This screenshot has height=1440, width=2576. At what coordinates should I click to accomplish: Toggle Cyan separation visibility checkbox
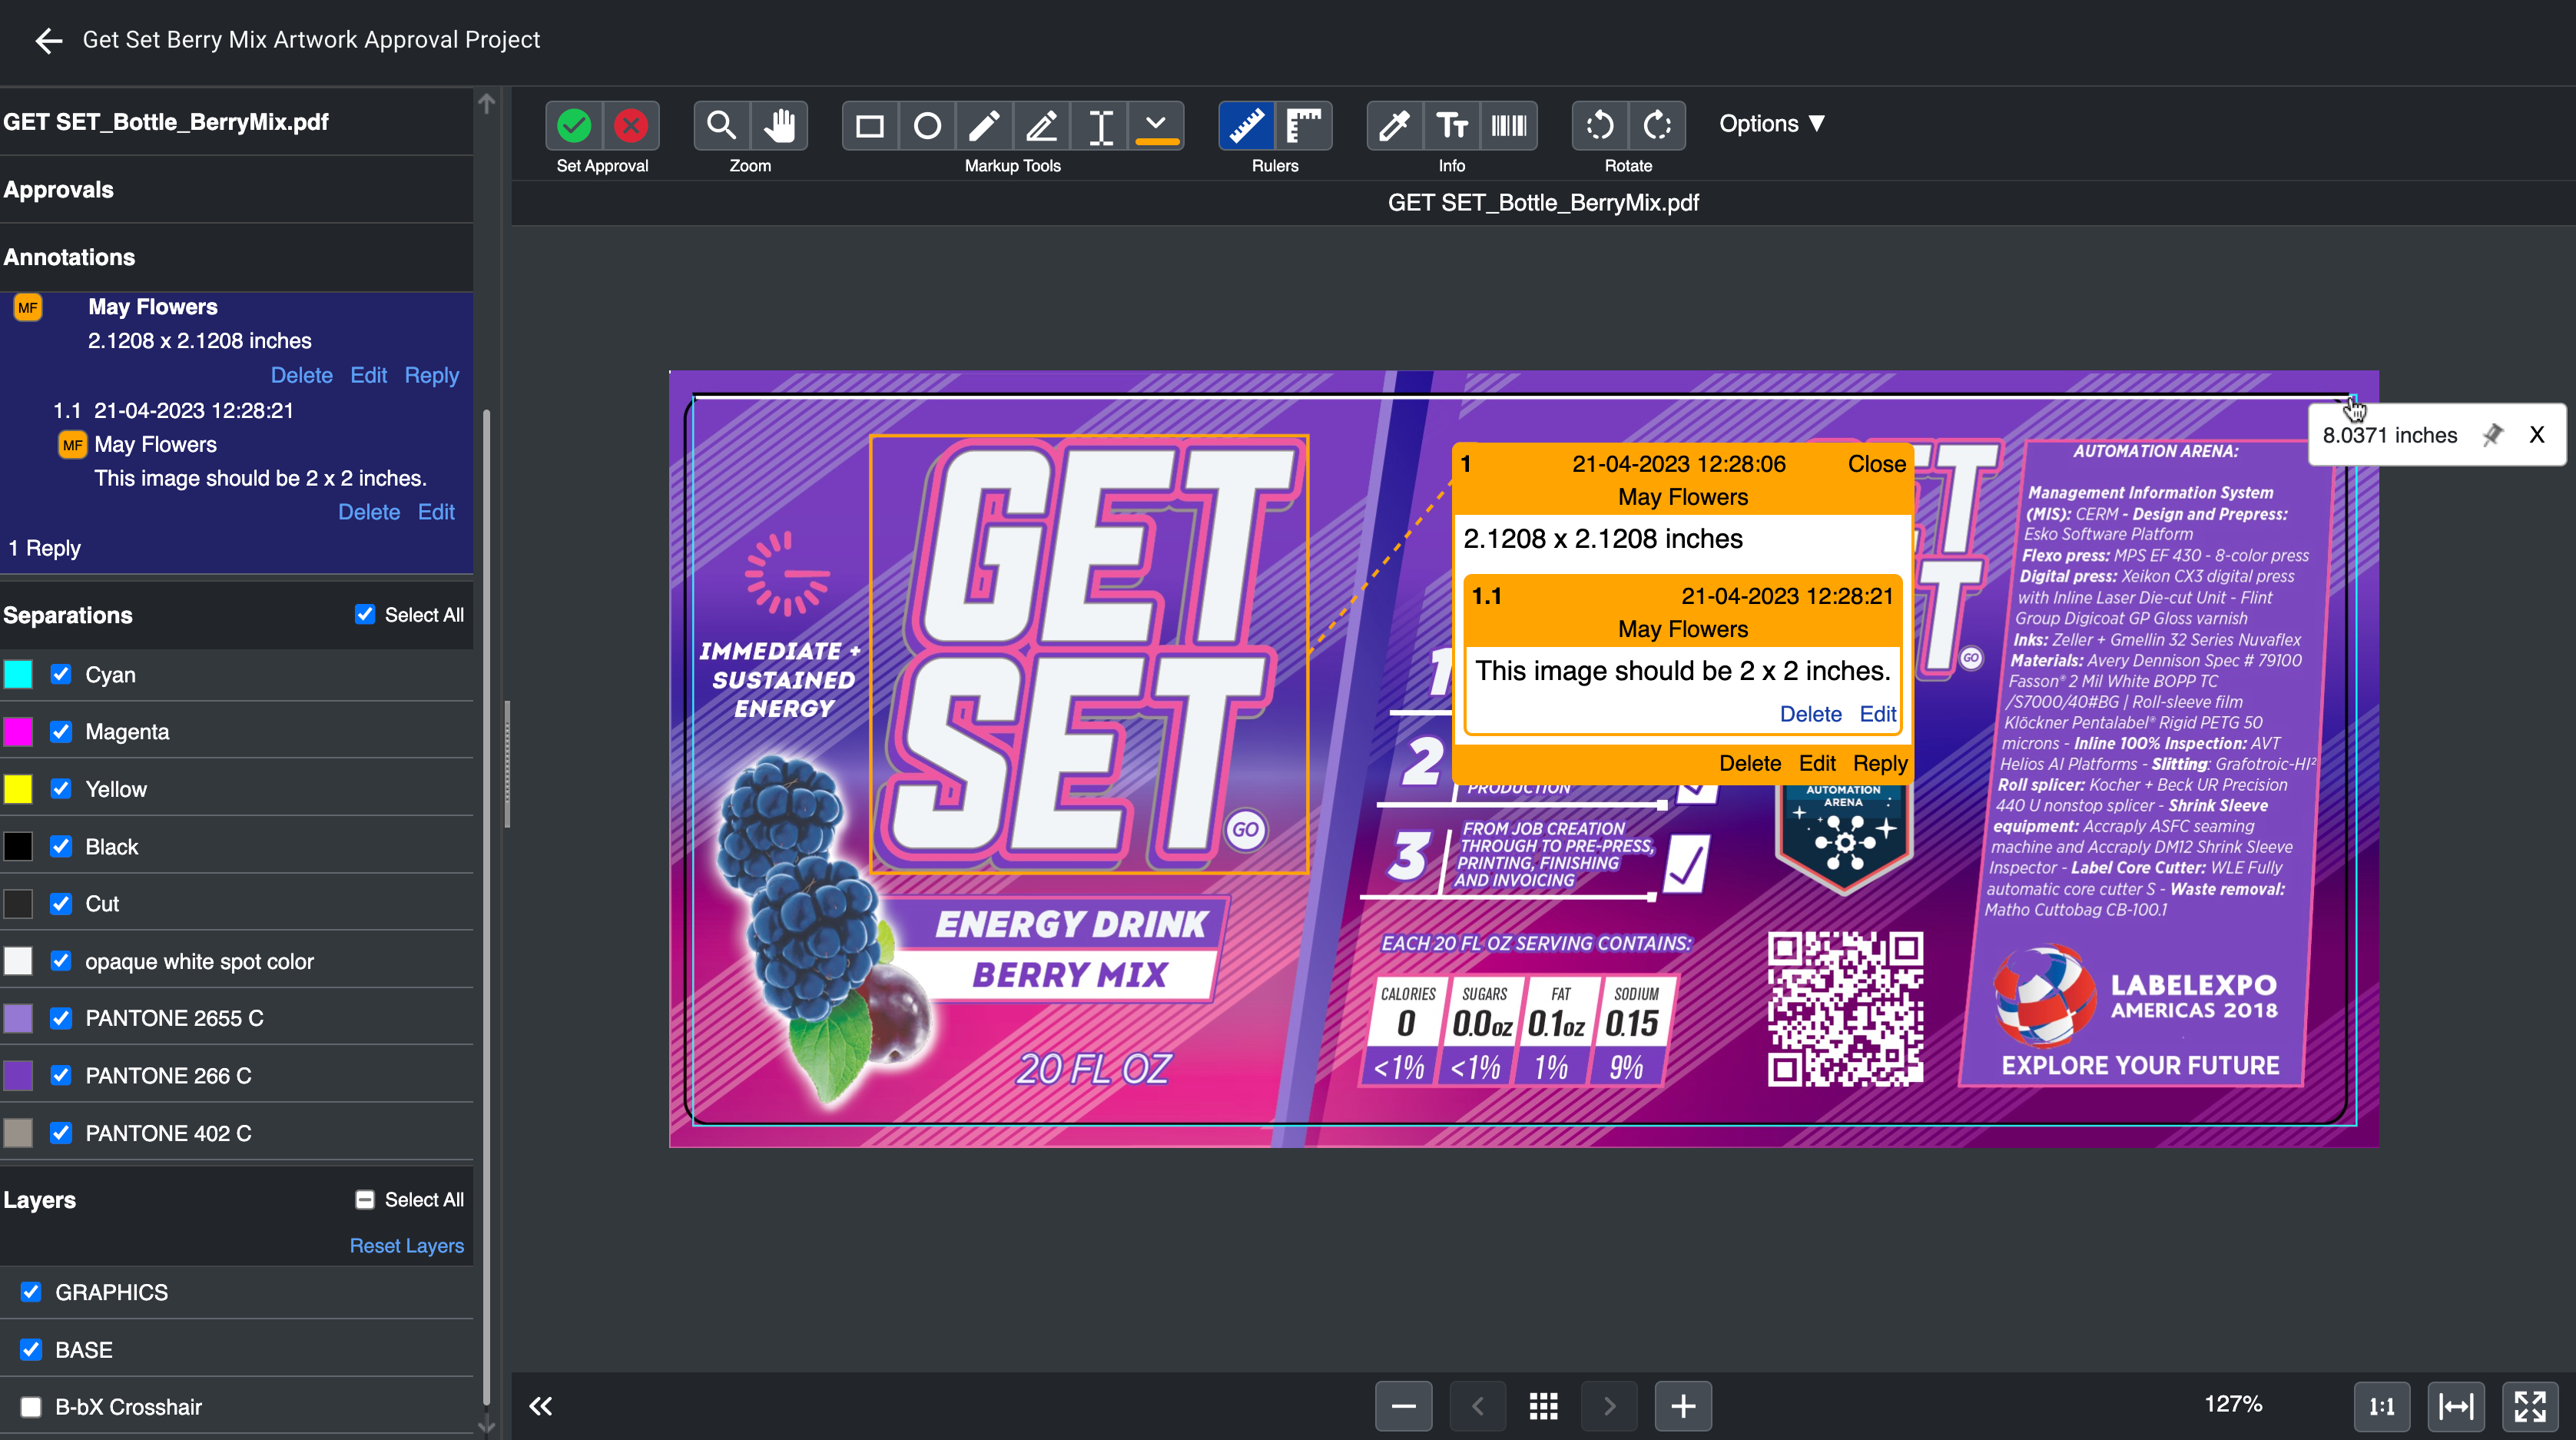coord(62,674)
